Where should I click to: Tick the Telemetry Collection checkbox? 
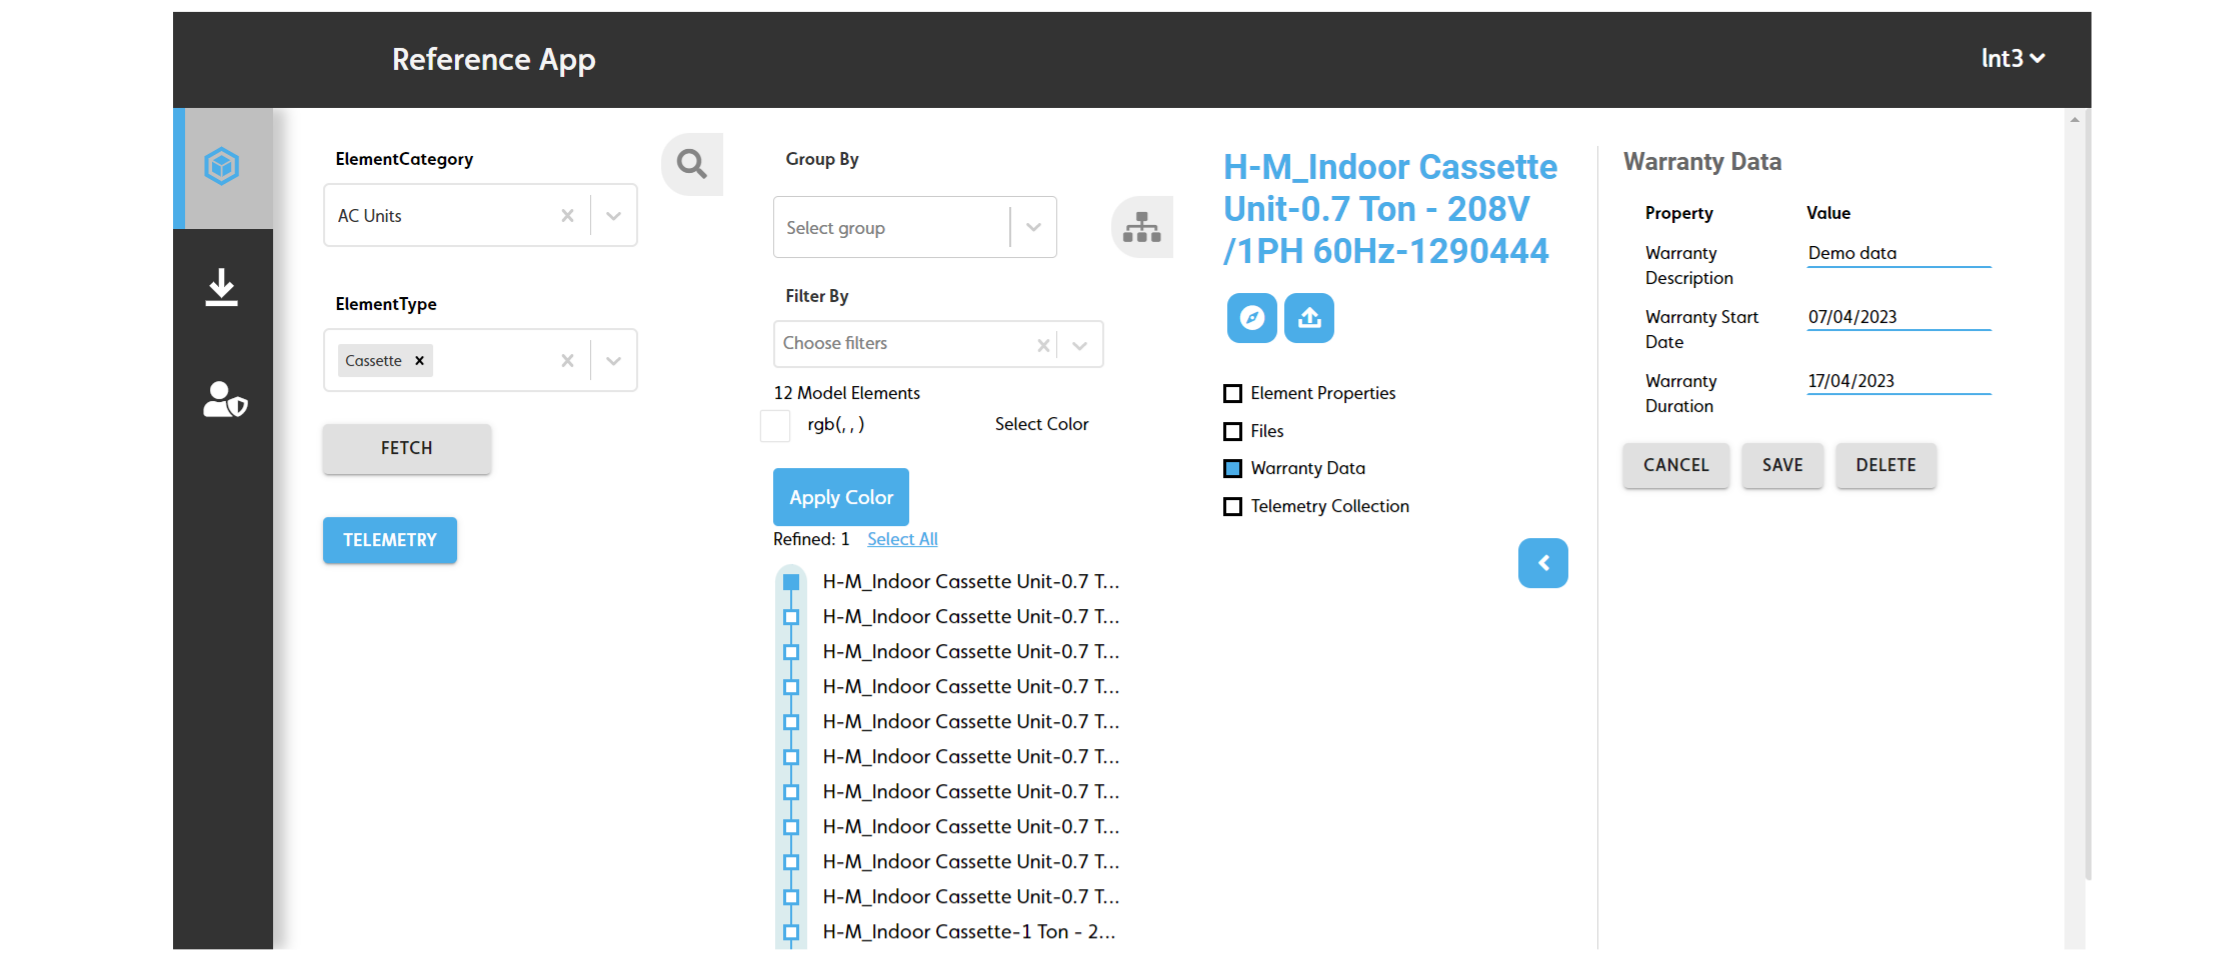(1233, 507)
